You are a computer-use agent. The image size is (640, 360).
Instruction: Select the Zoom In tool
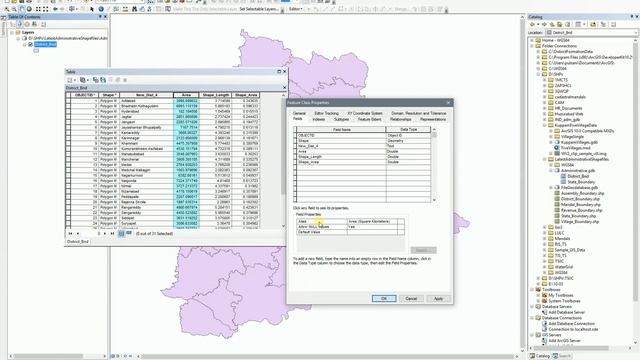pyautogui.click(x=7, y=9)
